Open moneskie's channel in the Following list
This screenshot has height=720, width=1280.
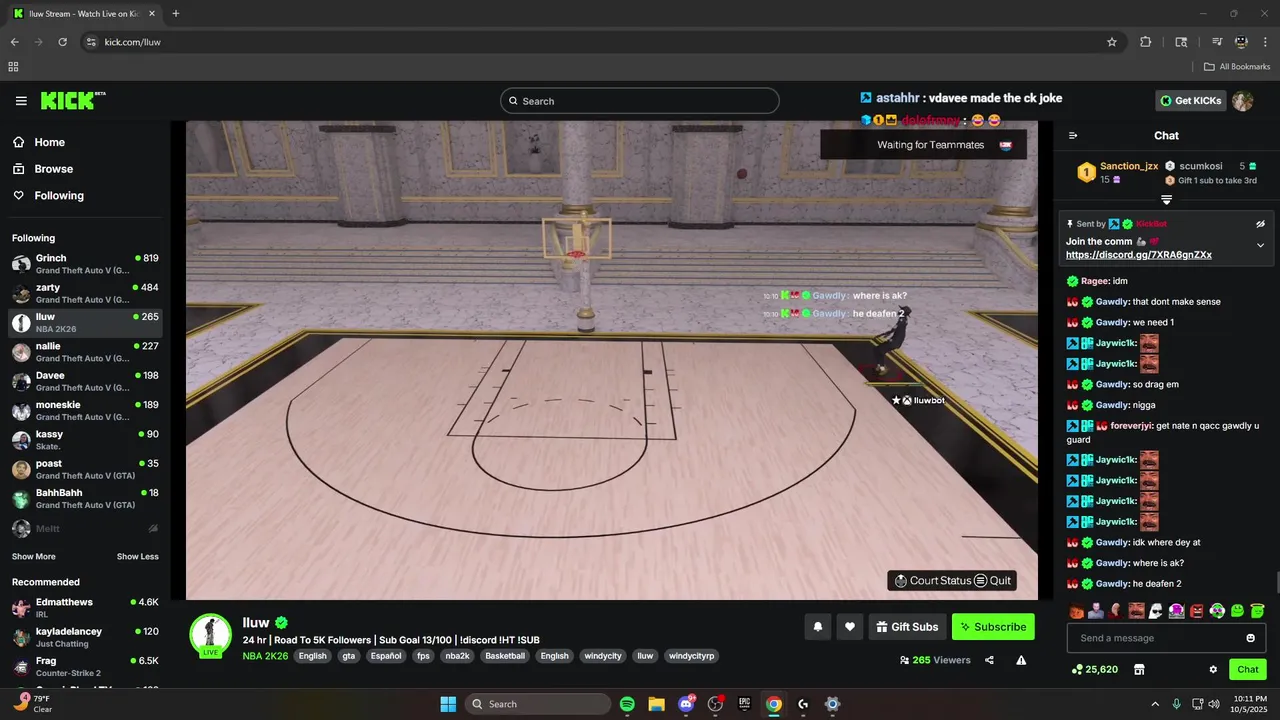pos(85,410)
